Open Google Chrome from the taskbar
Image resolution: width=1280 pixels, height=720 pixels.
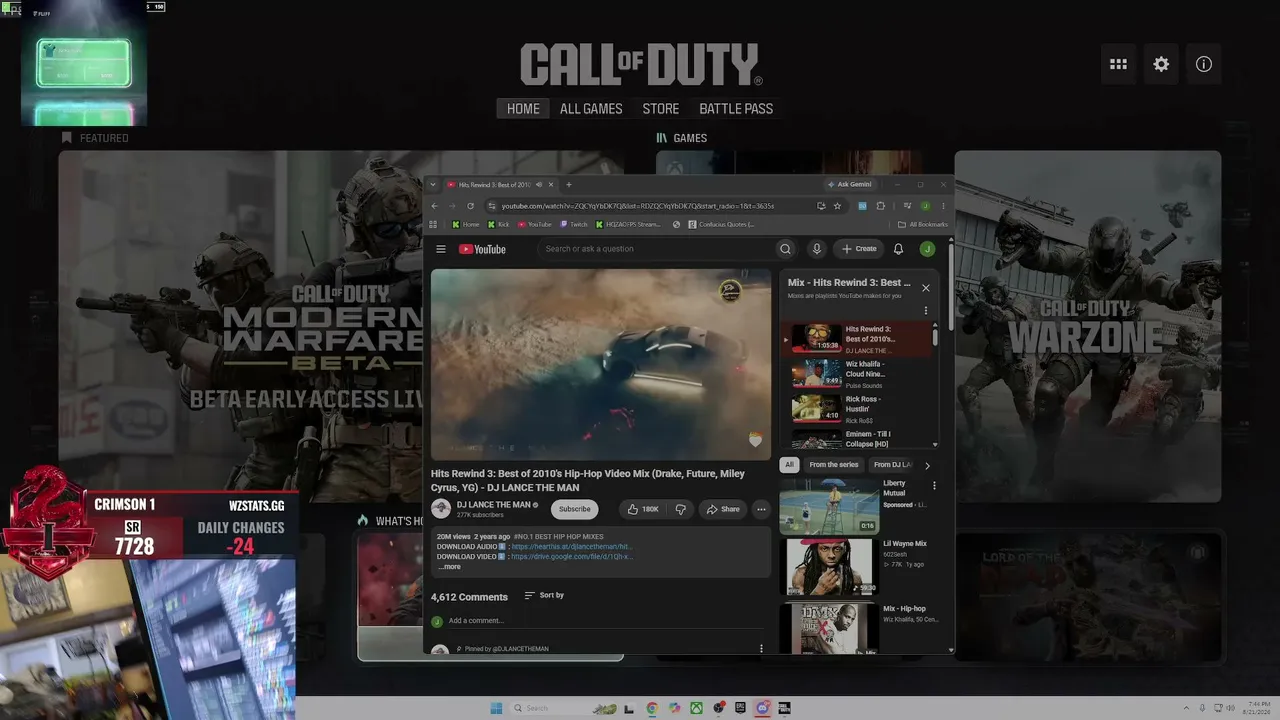point(652,708)
